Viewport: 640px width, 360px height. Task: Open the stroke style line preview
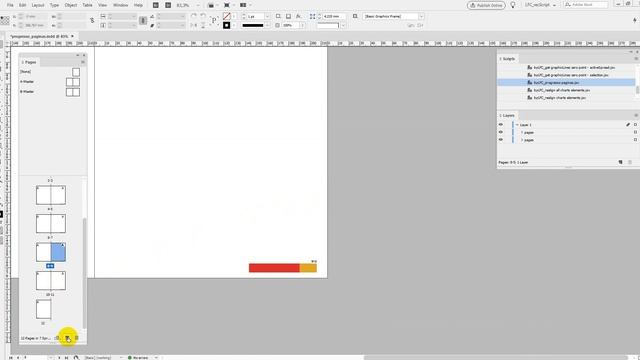tap(253, 25)
